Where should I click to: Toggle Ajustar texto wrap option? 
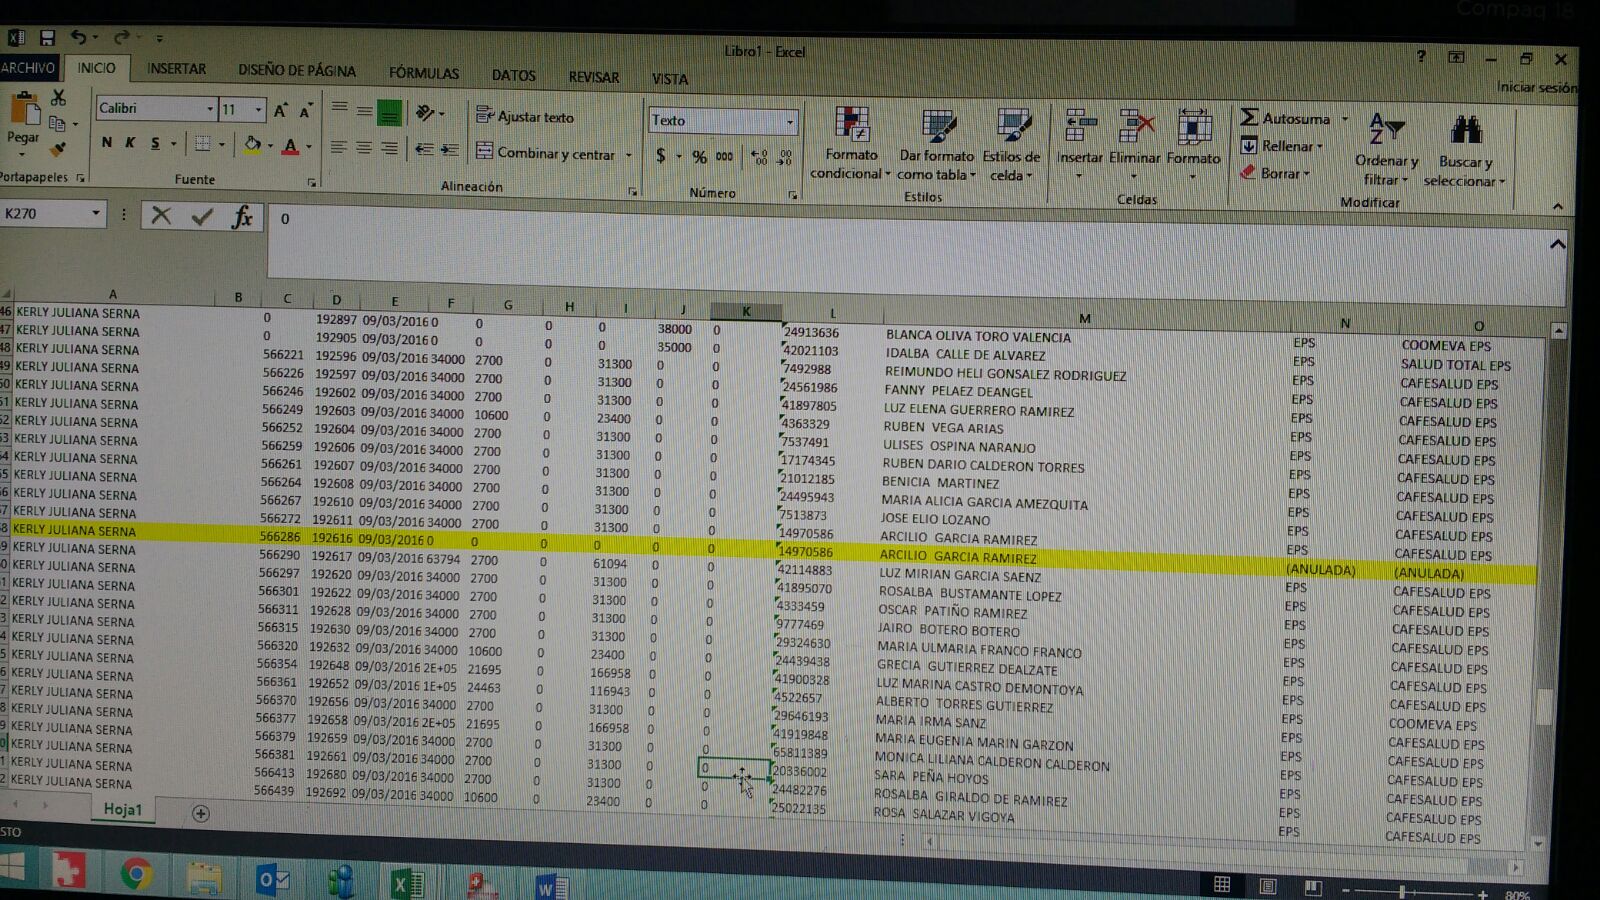pos(525,117)
